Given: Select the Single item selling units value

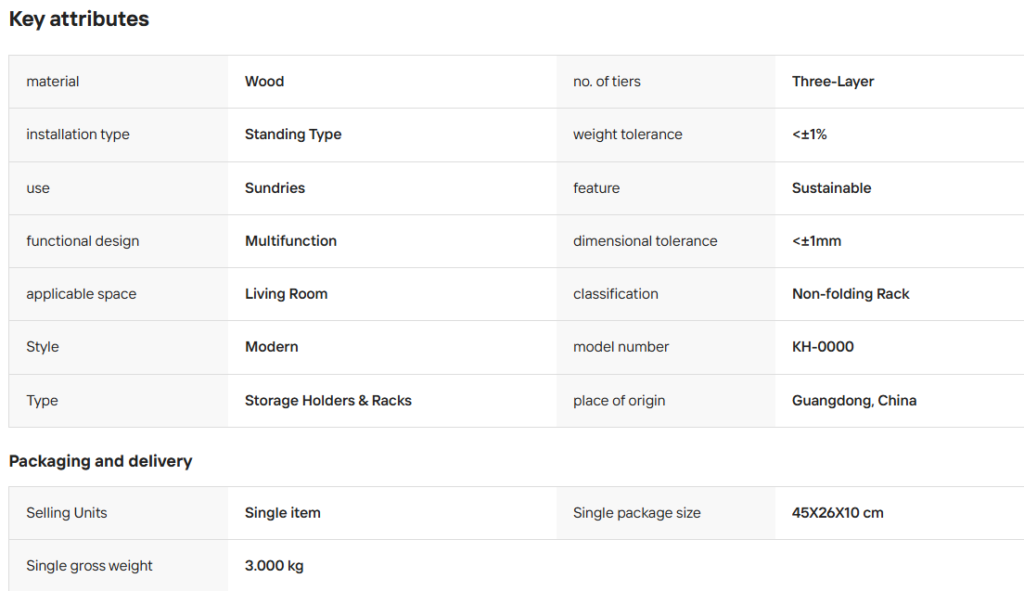Looking at the screenshot, I should click(x=283, y=513).
